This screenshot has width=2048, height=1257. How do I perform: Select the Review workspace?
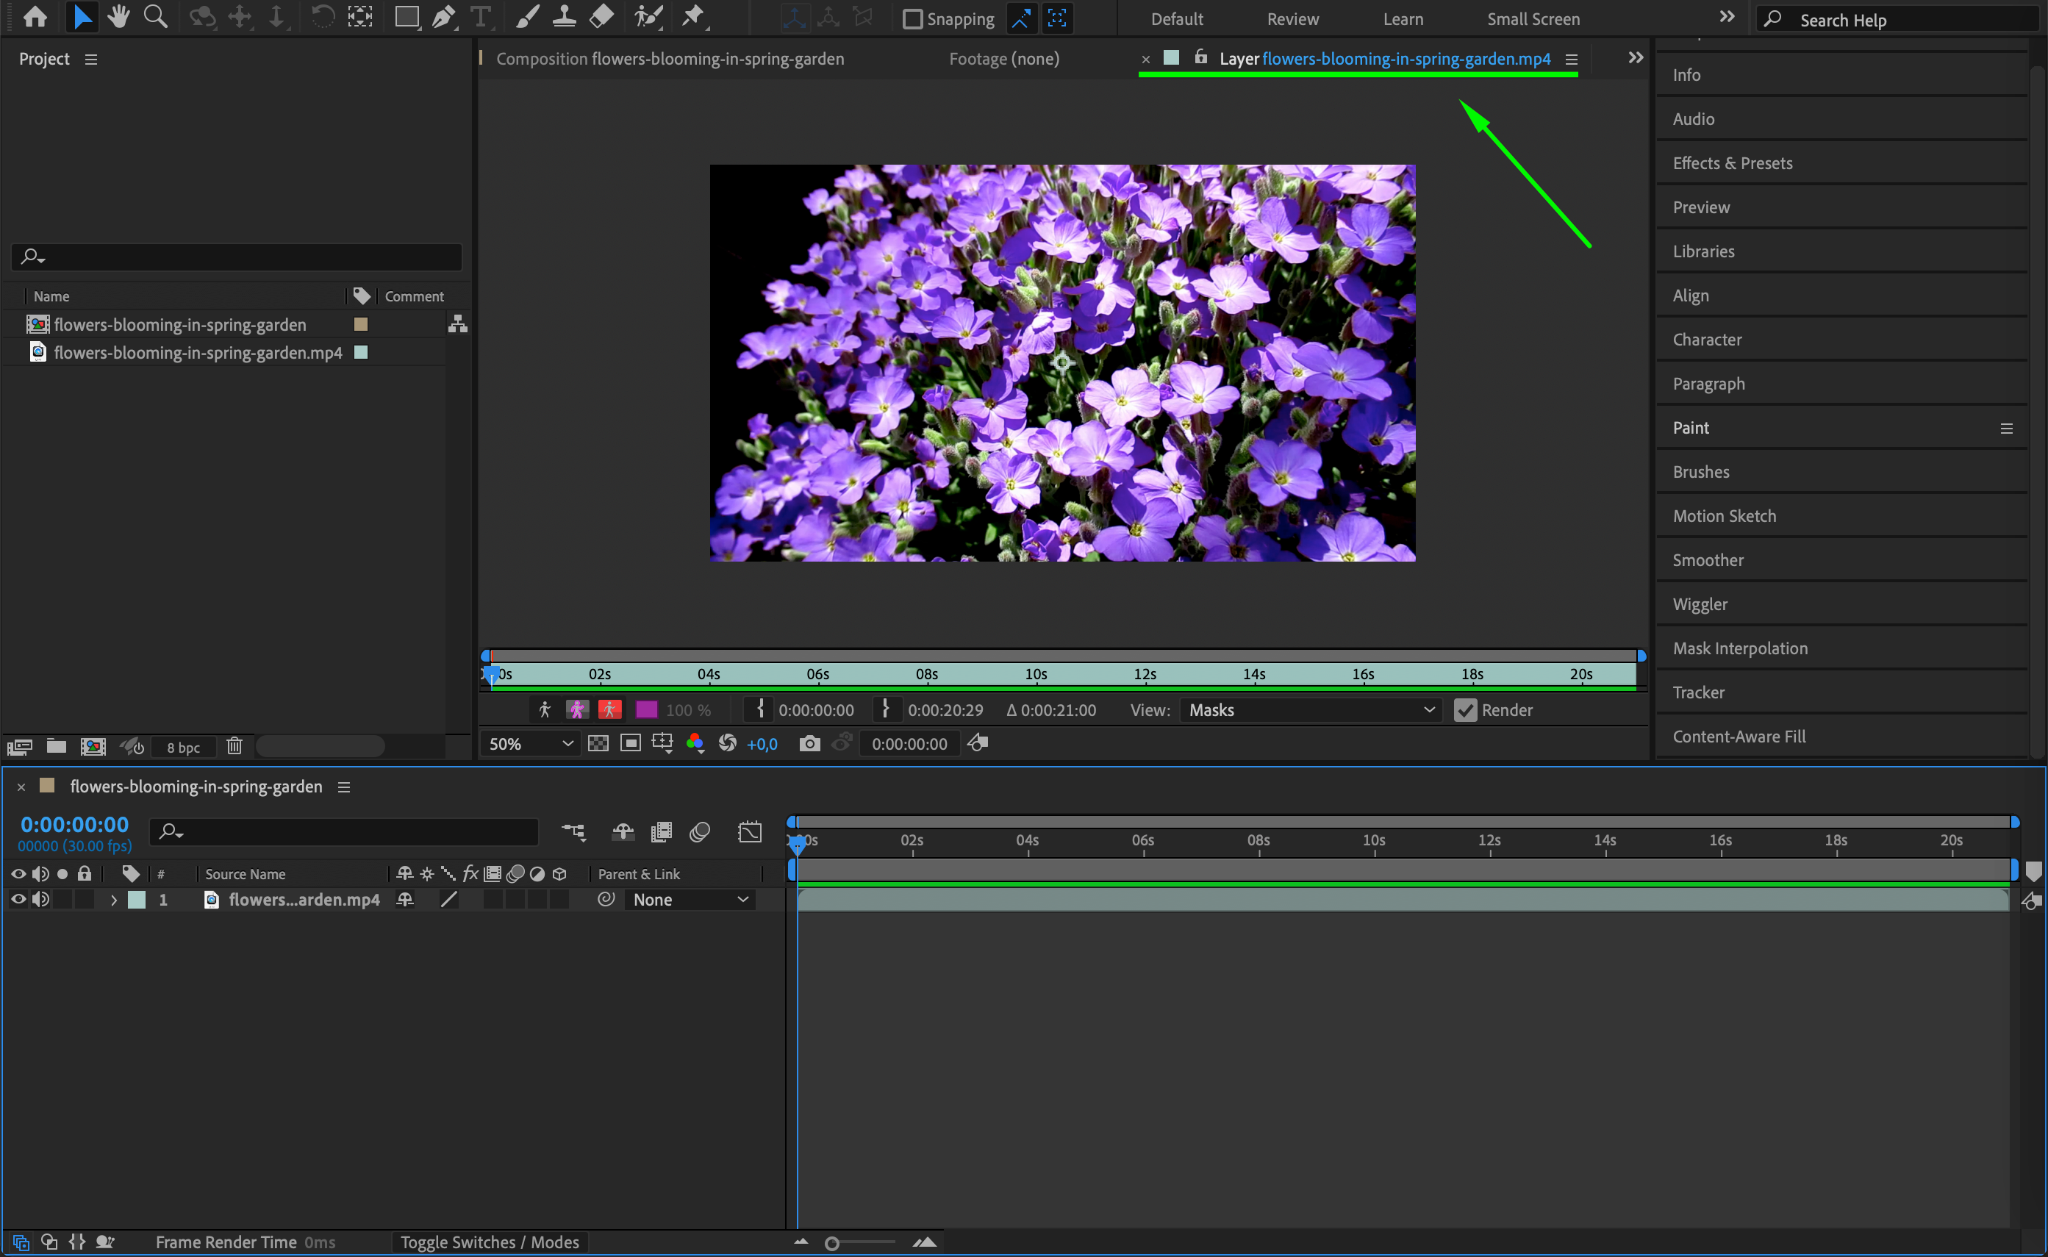pos(1292,19)
